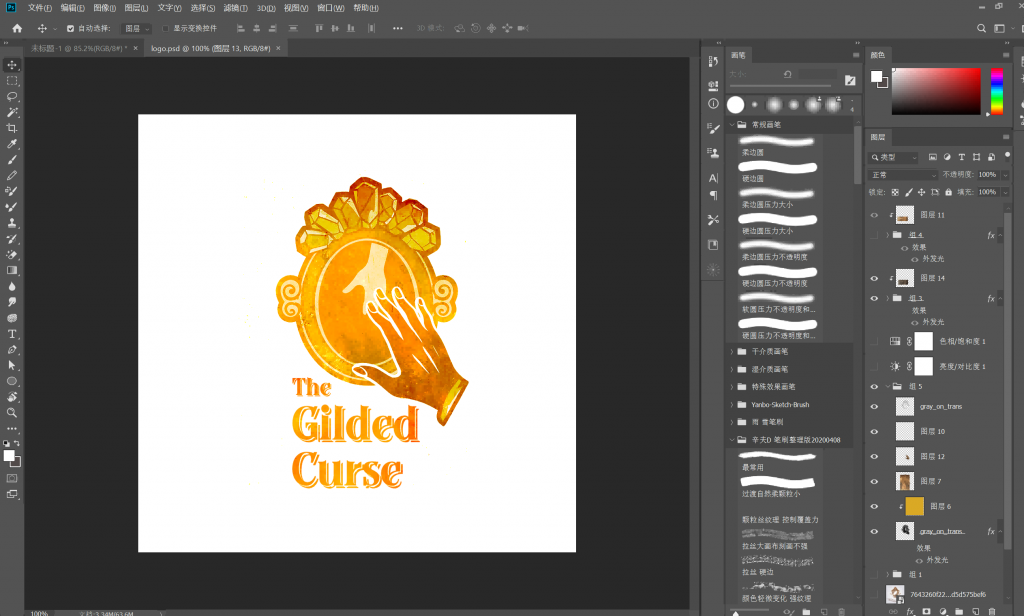Show the hidden 组 4 group visibility box

click(874, 235)
